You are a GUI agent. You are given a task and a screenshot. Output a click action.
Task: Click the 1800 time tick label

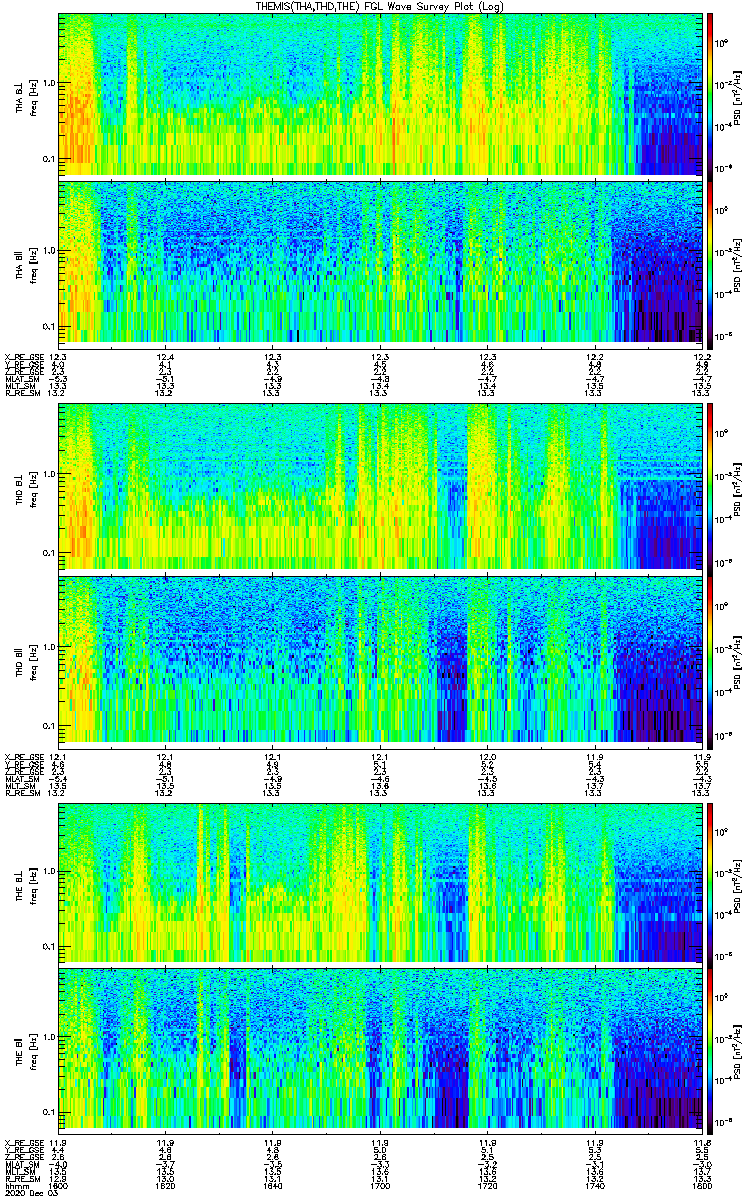click(701, 1186)
